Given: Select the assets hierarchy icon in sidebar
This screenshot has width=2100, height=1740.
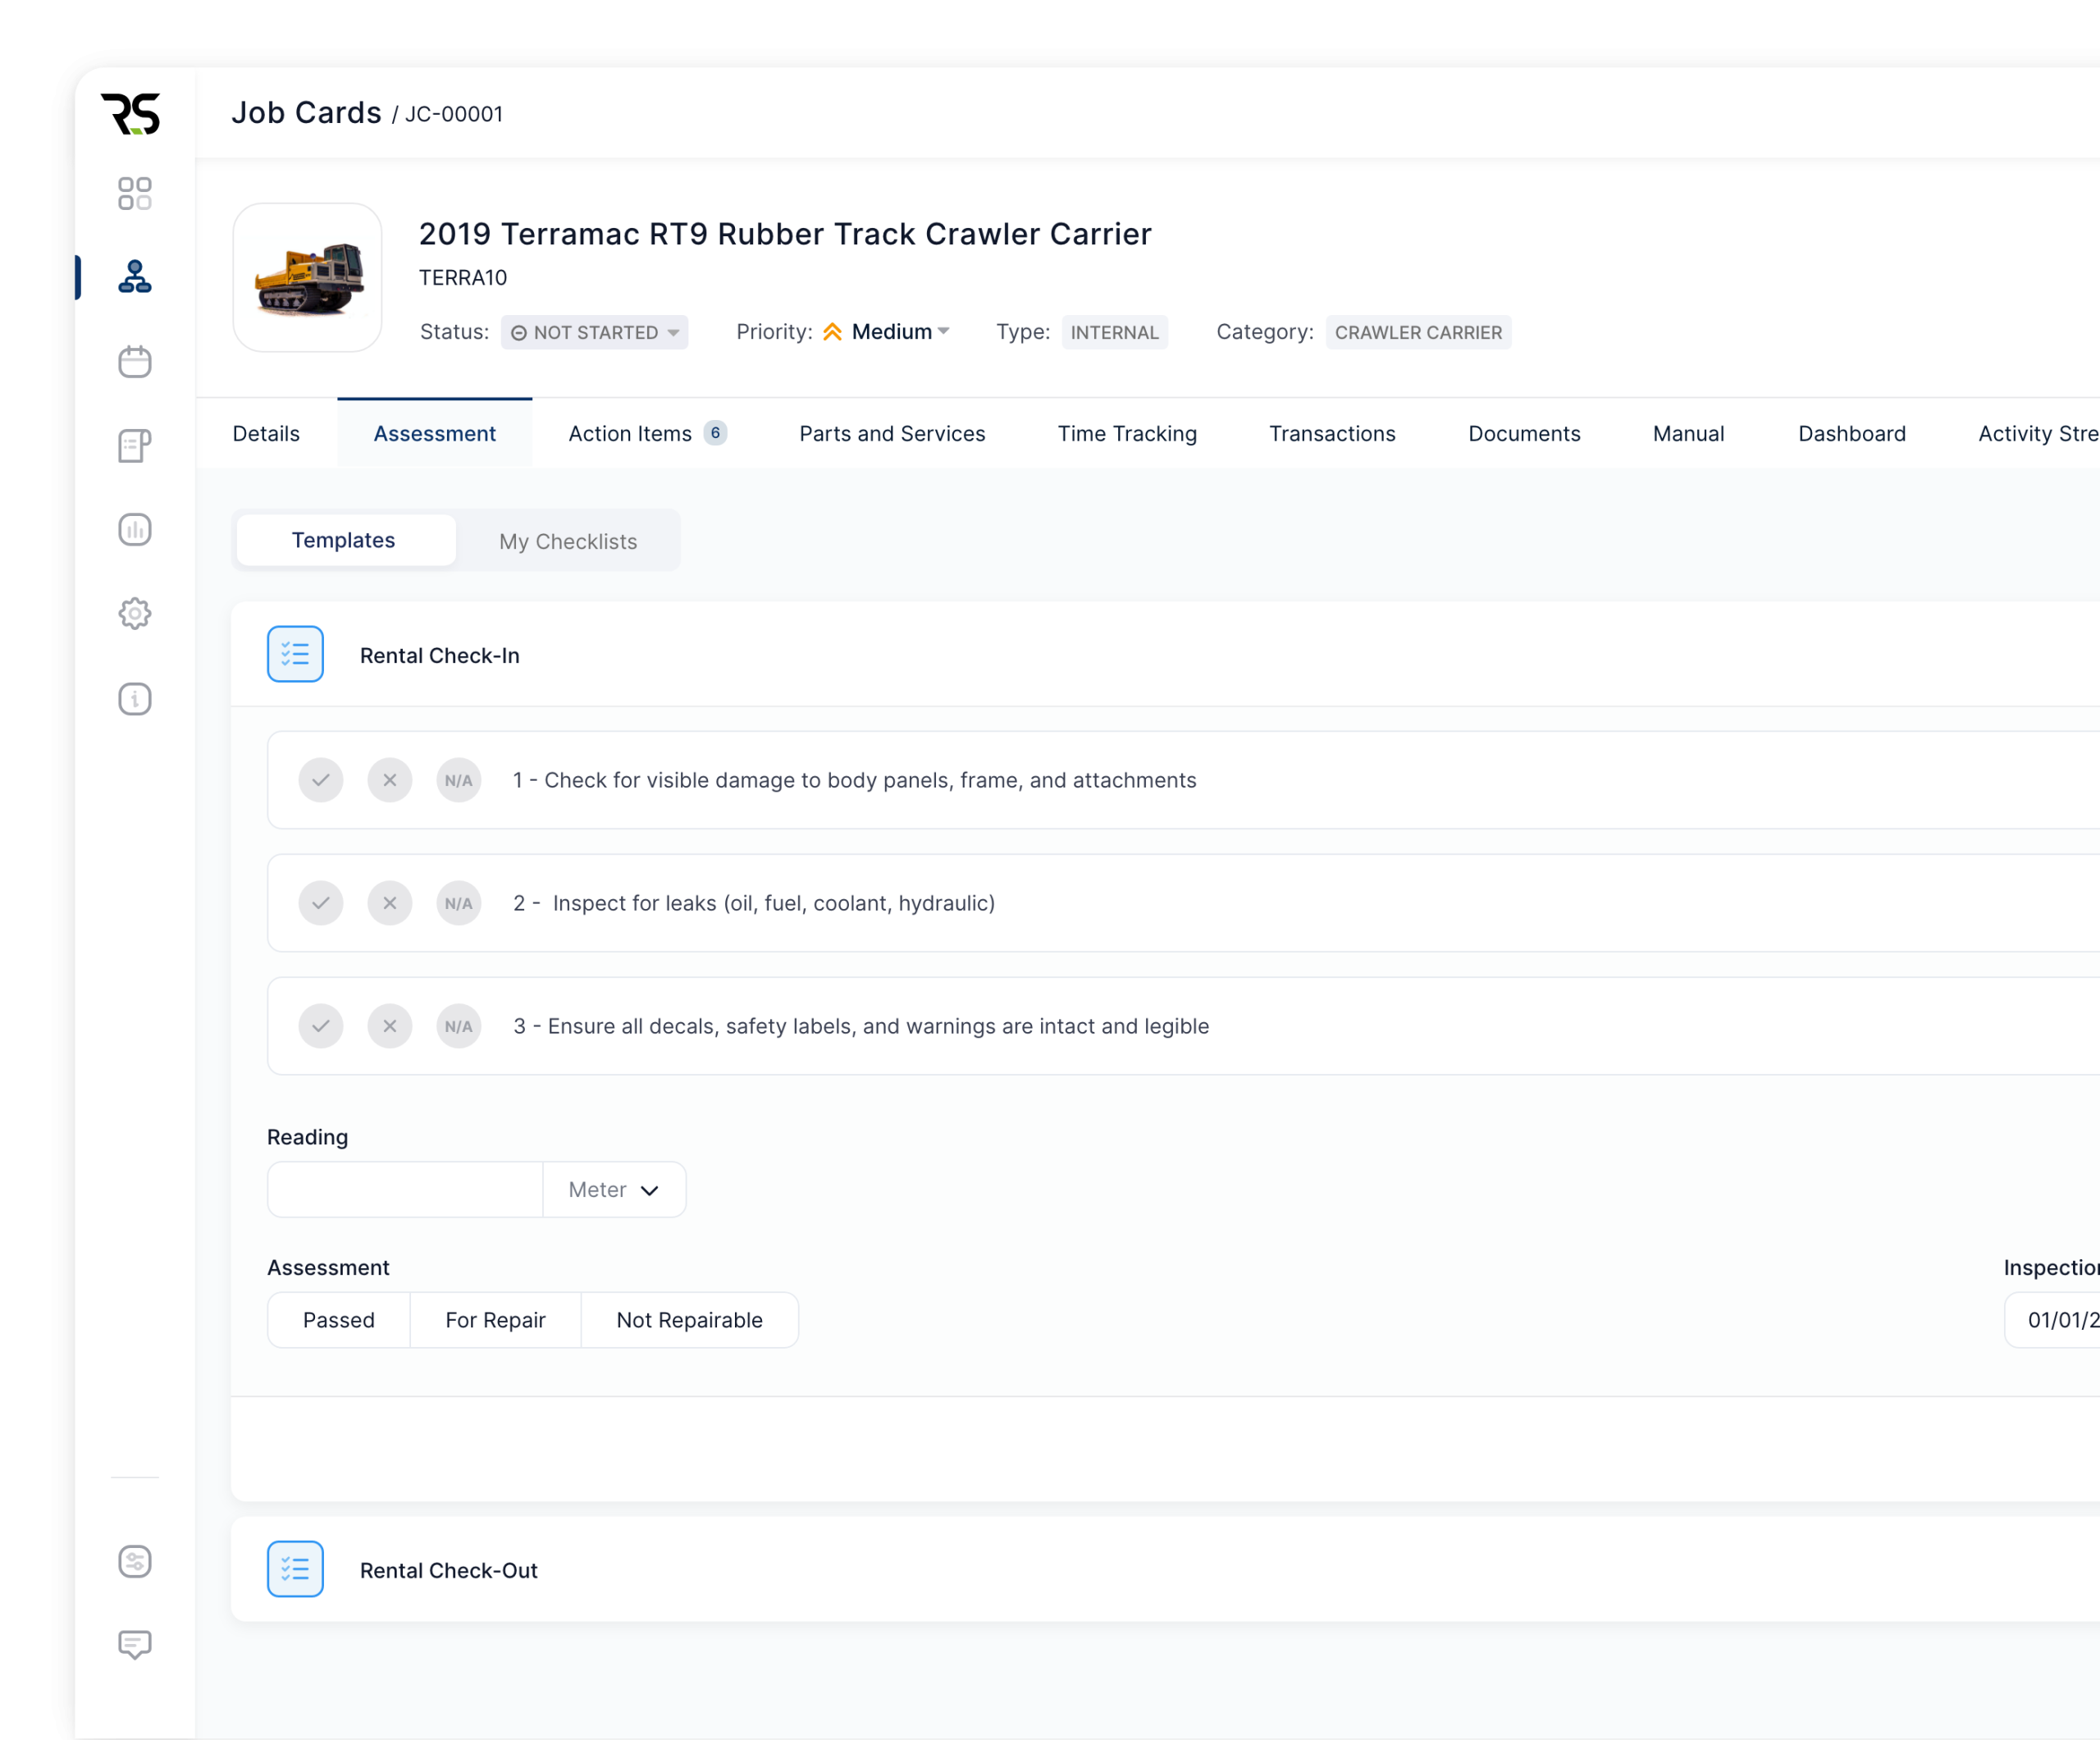Looking at the screenshot, I should pos(135,277).
